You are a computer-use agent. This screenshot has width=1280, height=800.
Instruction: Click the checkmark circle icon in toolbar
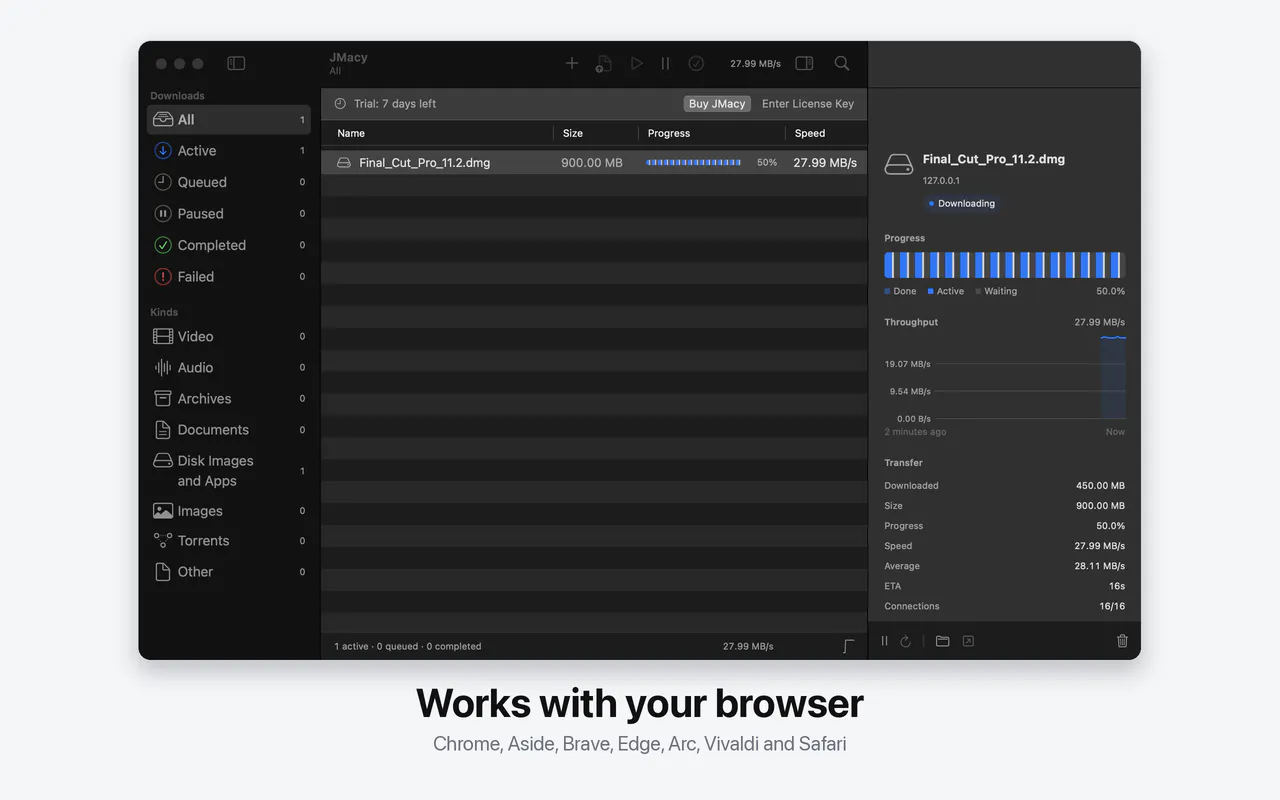click(x=696, y=63)
